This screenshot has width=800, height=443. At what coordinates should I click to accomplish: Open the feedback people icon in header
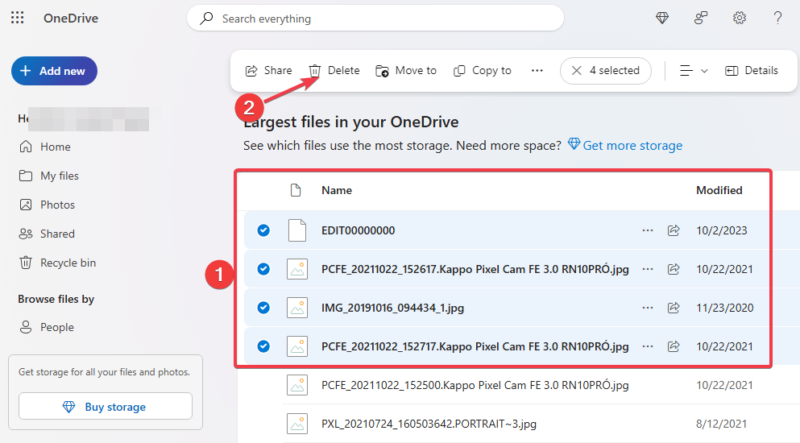pyautogui.click(x=701, y=18)
